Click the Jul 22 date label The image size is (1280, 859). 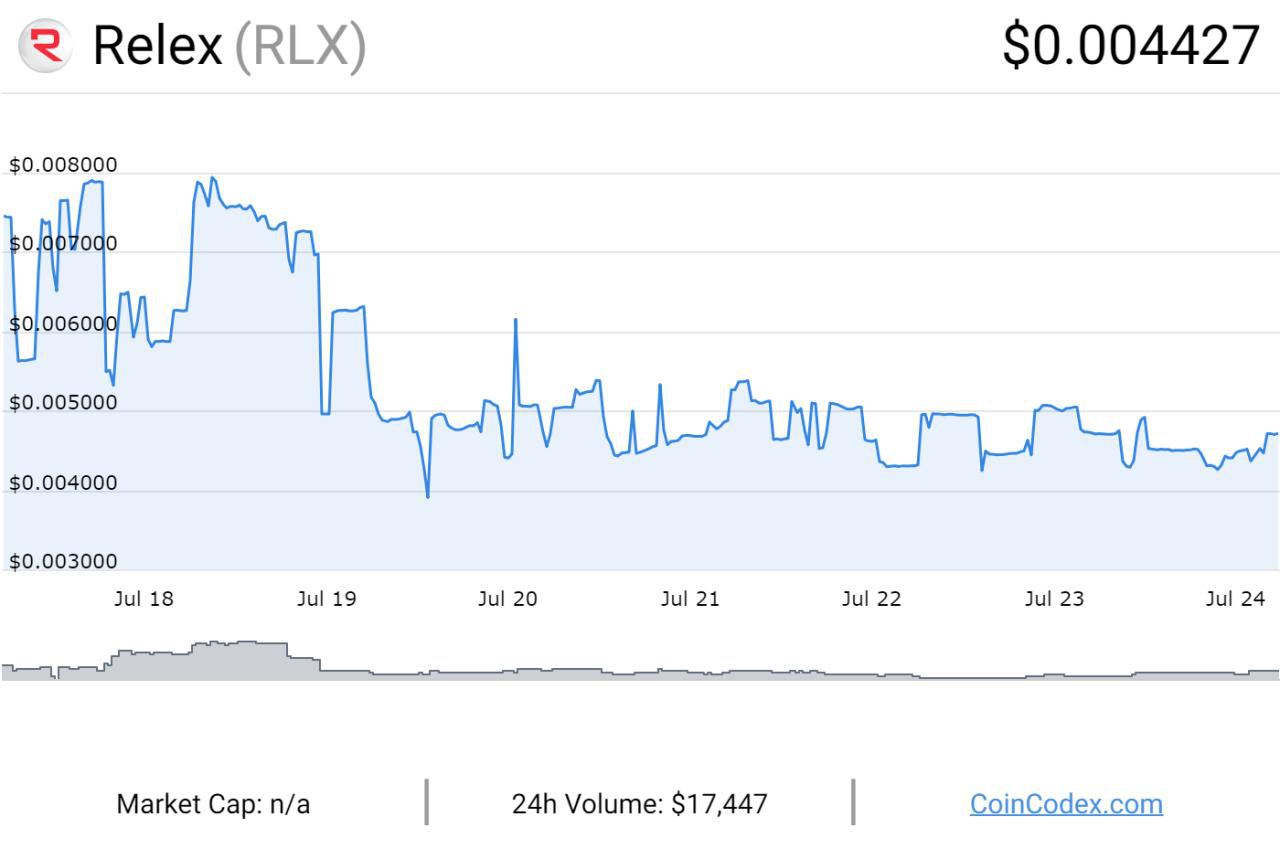[x=872, y=599]
